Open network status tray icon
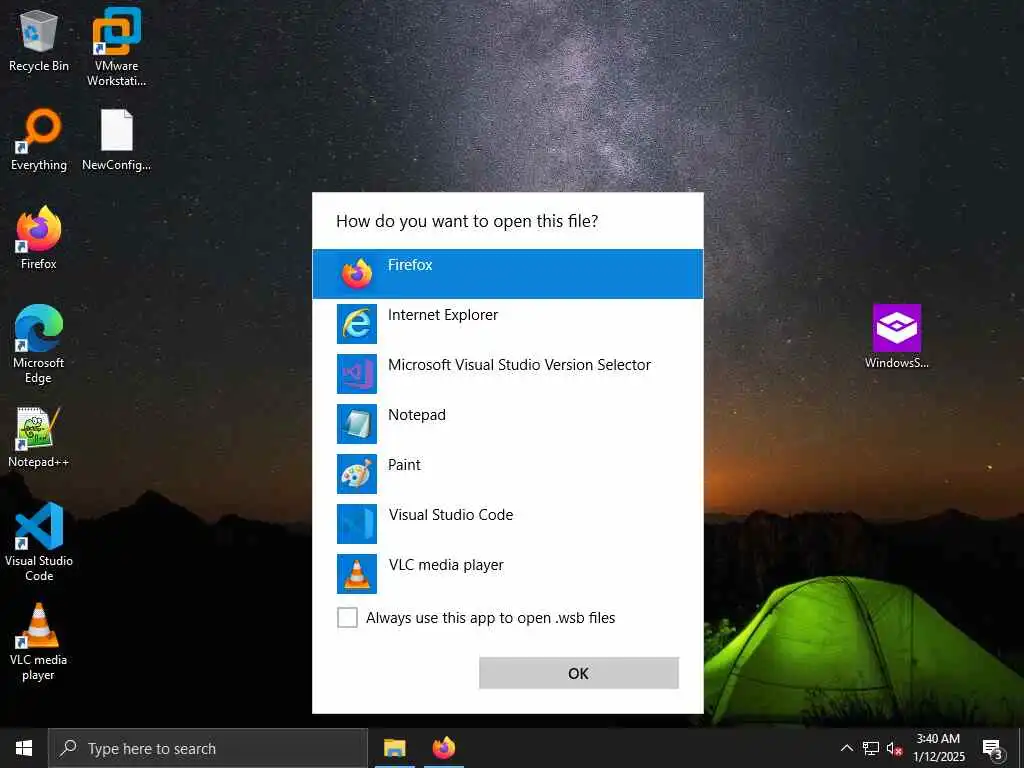Screen dimensions: 1024x768 [871, 748]
